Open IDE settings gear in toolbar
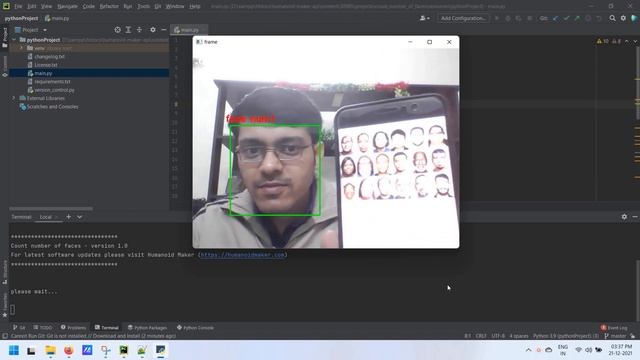The image size is (640, 360). [623, 18]
